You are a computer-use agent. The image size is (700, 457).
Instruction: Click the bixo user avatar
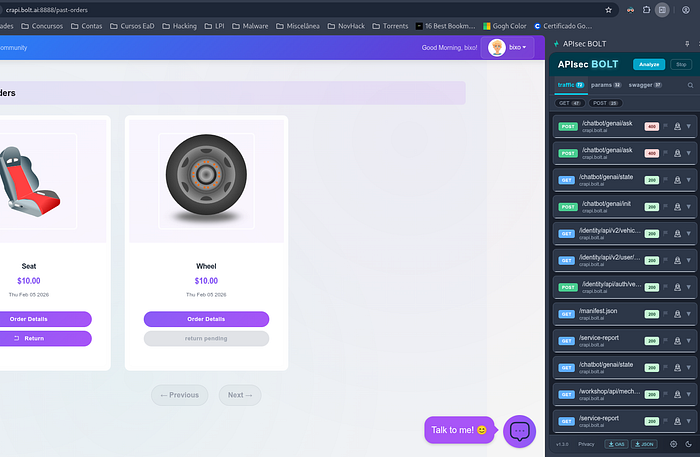(496, 47)
